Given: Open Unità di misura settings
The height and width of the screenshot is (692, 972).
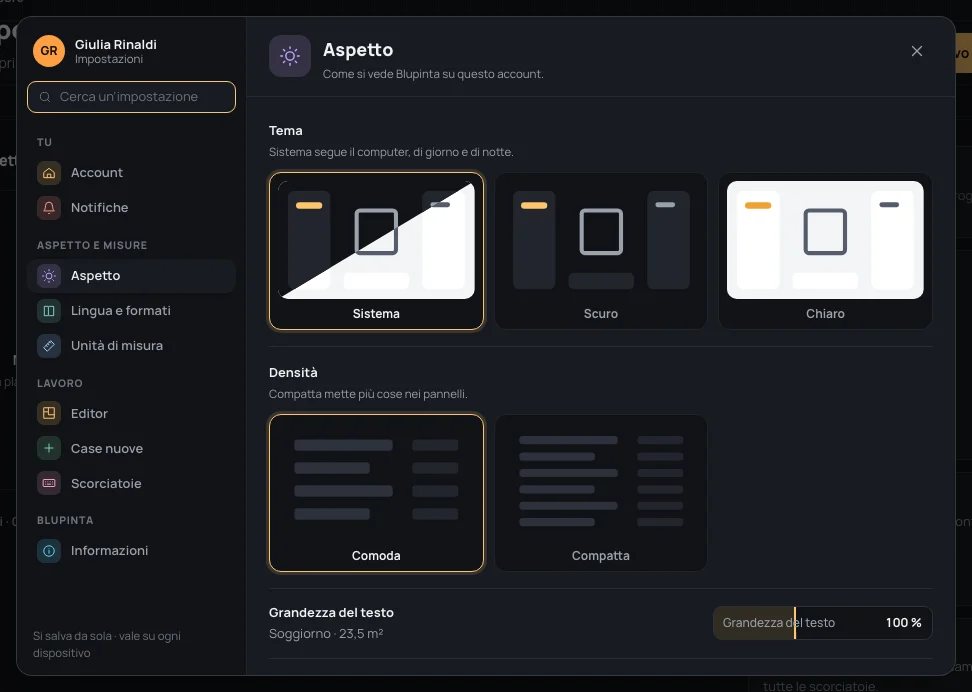Looking at the screenshot, I should [x=131, y=346].
